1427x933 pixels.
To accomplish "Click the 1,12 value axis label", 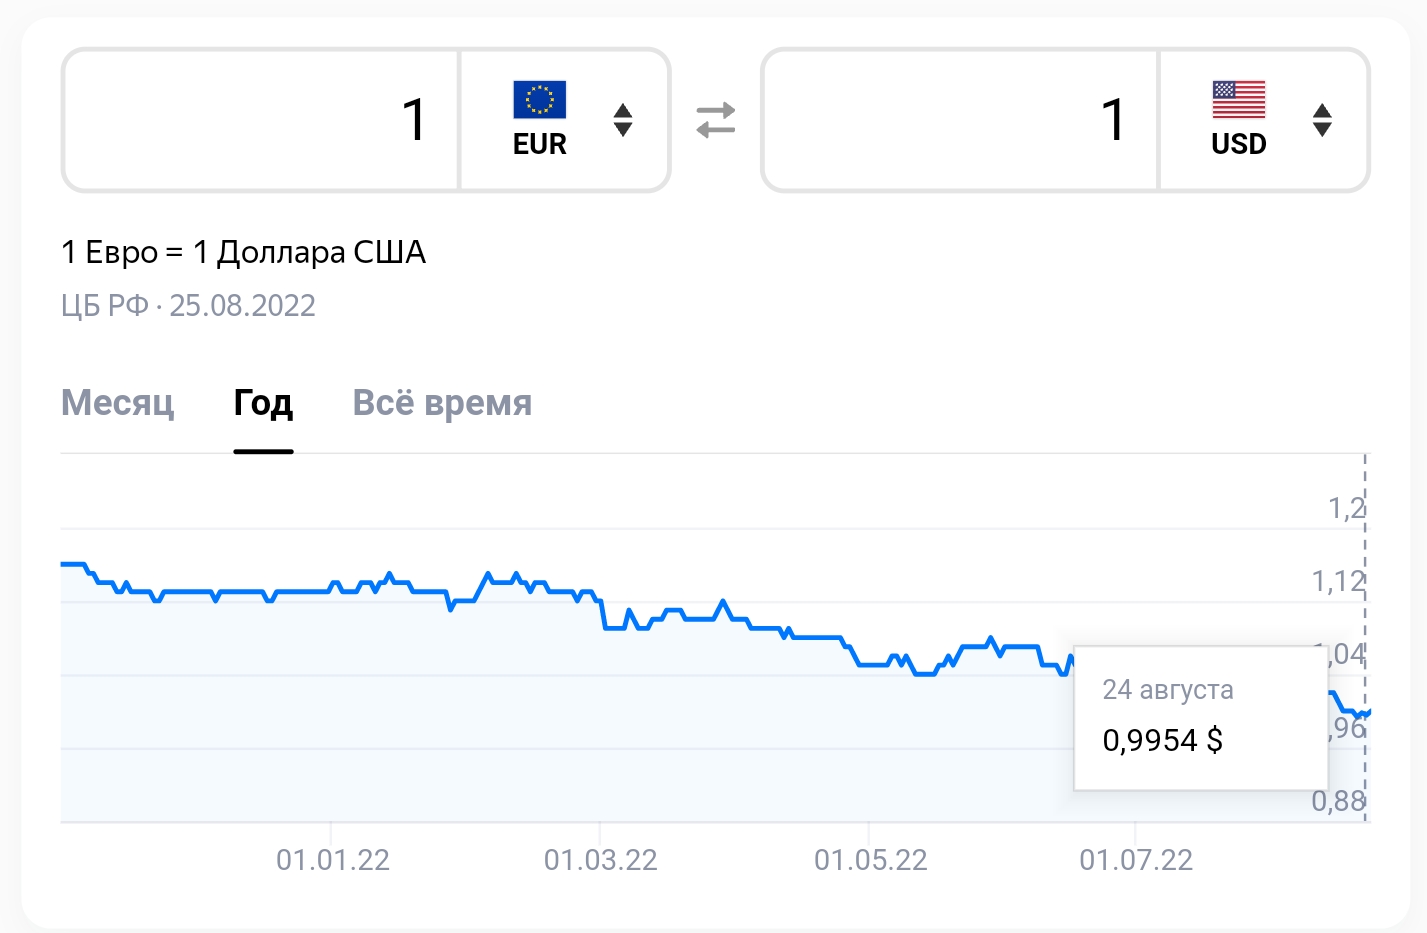I will pos(1338,581).
